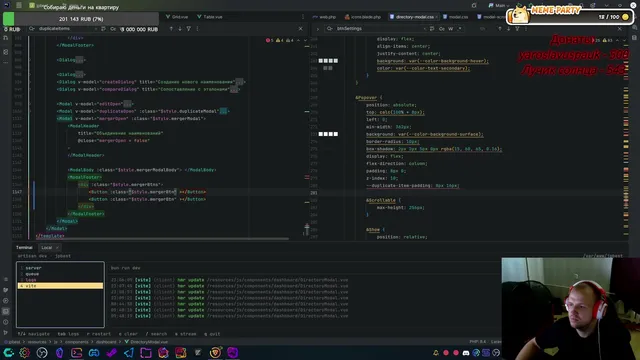Viewport: 640px width, 360px height.
Task: Click the dashboard breadcrumb
Action: point(106,342)
